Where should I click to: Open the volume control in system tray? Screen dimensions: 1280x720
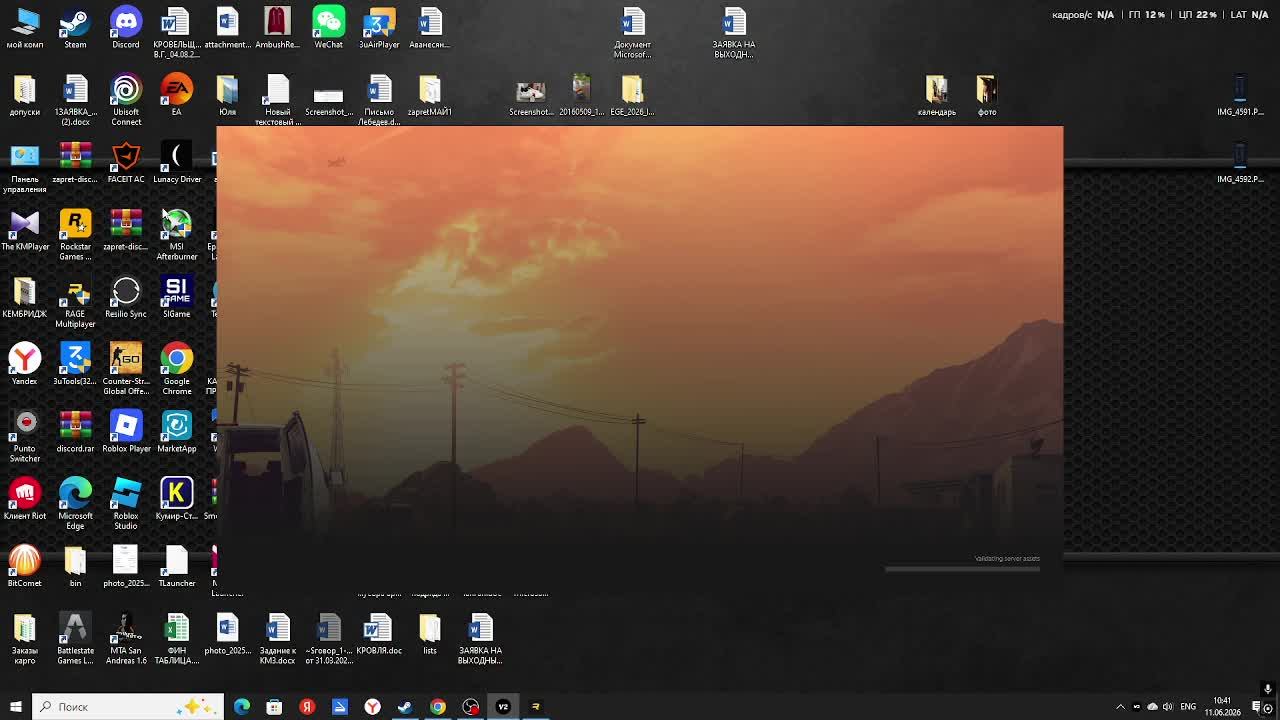click(x=1169, y=707)
